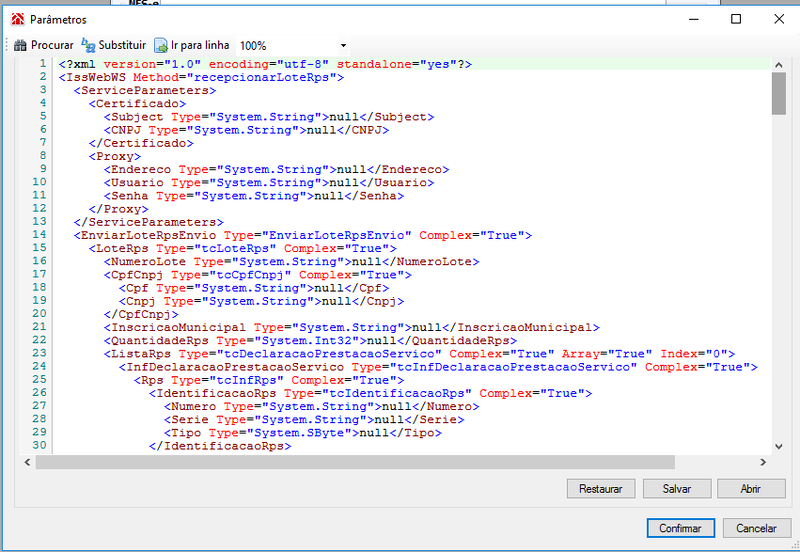Click line number 30 in gutter
This screenshot has width=800, height=552.
pos(39,445)
